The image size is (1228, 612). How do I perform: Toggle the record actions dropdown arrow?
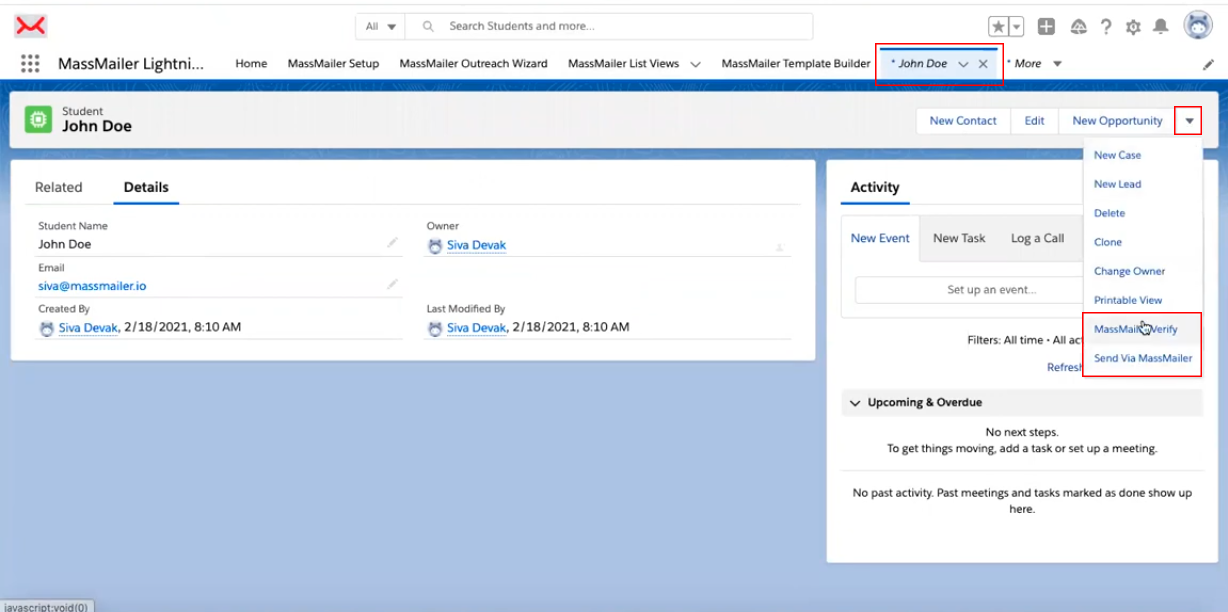(1189, 121)
